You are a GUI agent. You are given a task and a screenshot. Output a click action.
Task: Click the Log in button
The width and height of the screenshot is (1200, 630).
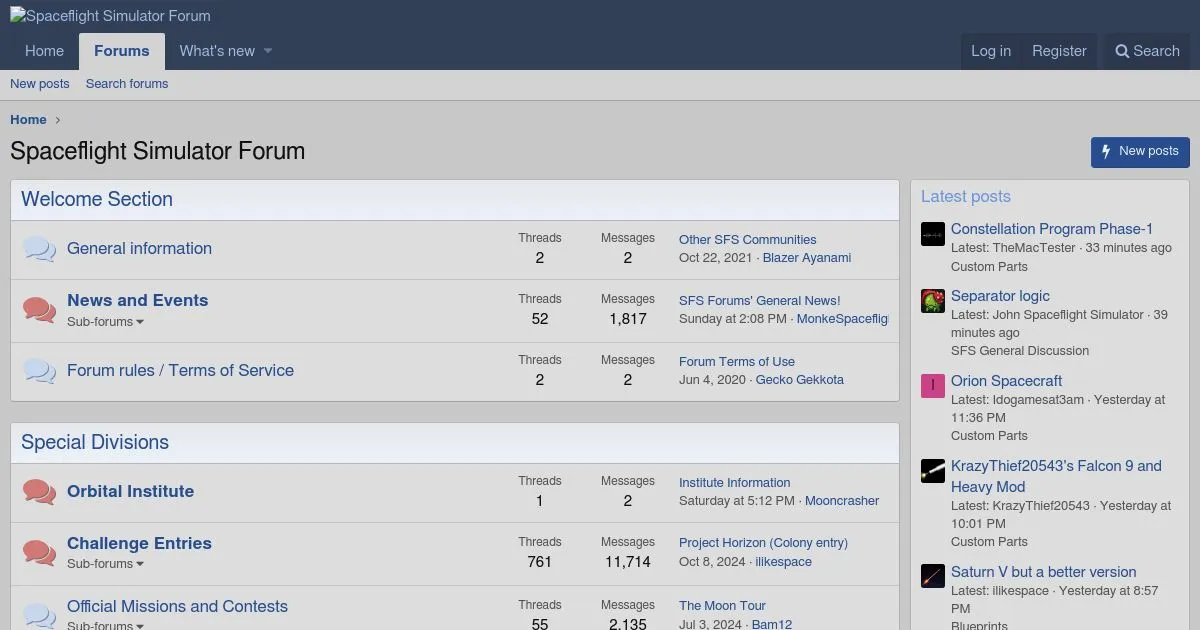click(991, 51)
